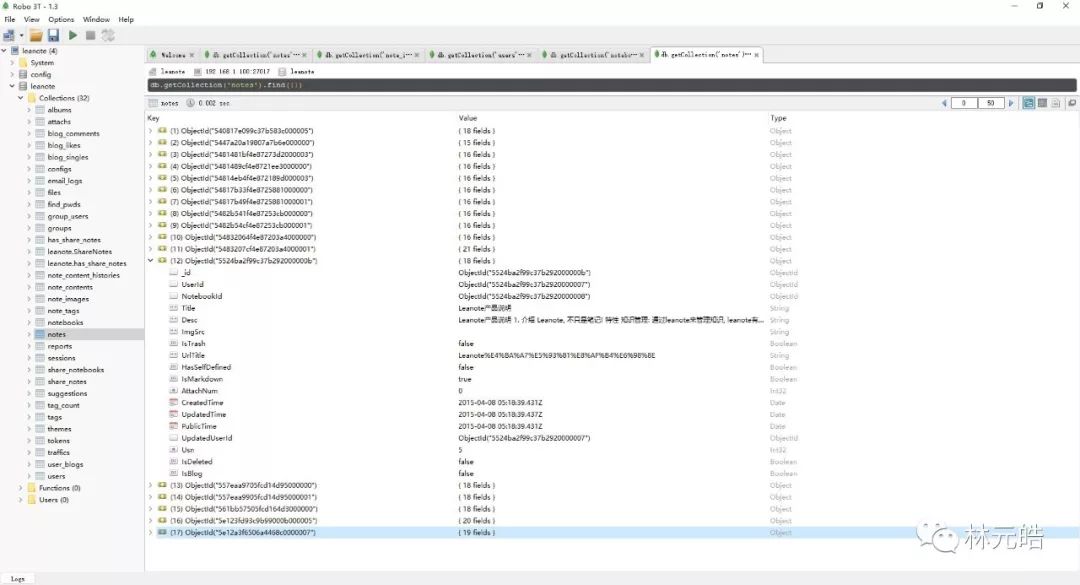Switch results to table view mode
Image resolution: width=1080 pixels, height=585 pixels.
click(x=1042, y=103)
